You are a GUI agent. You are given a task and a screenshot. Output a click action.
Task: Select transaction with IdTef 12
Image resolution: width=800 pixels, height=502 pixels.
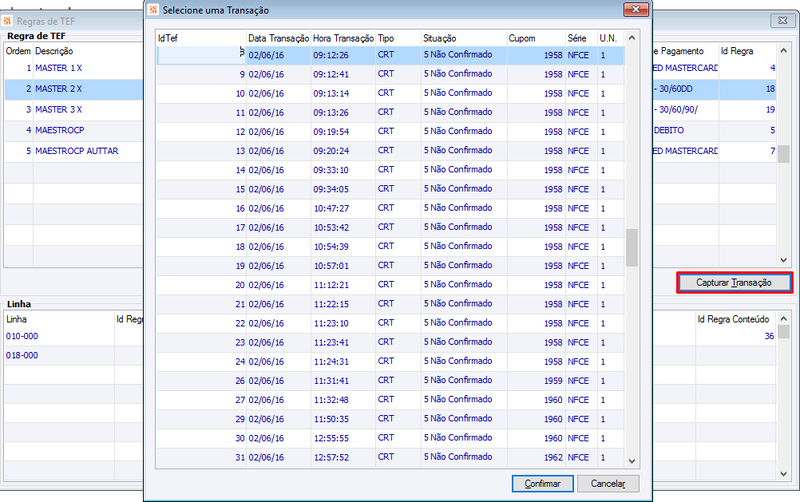(x=390, y=132)
